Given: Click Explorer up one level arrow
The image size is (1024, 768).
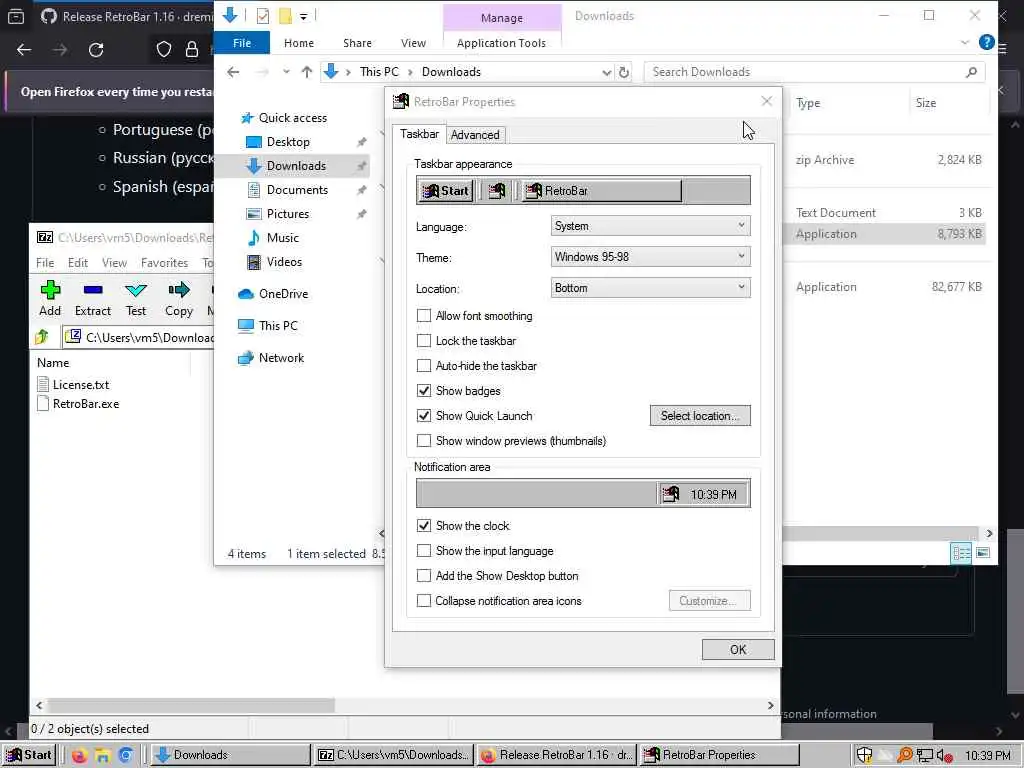Looking at the screenshot, I should pyautogui.click(x=307, y=72).
